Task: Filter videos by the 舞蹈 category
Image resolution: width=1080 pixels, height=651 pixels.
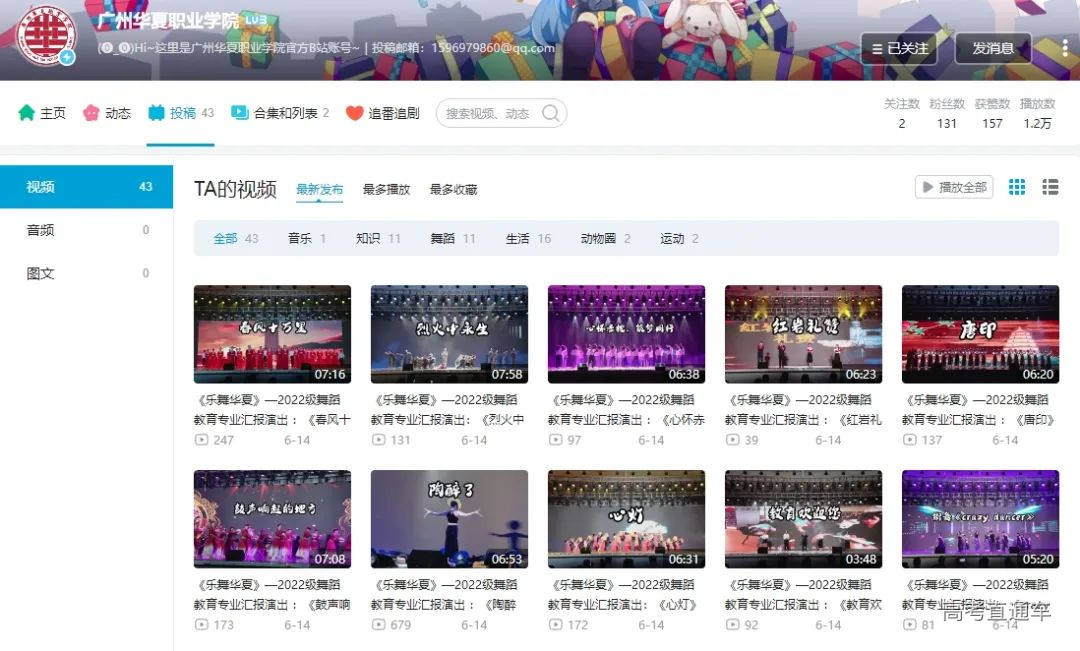Action: pos(442,239)
